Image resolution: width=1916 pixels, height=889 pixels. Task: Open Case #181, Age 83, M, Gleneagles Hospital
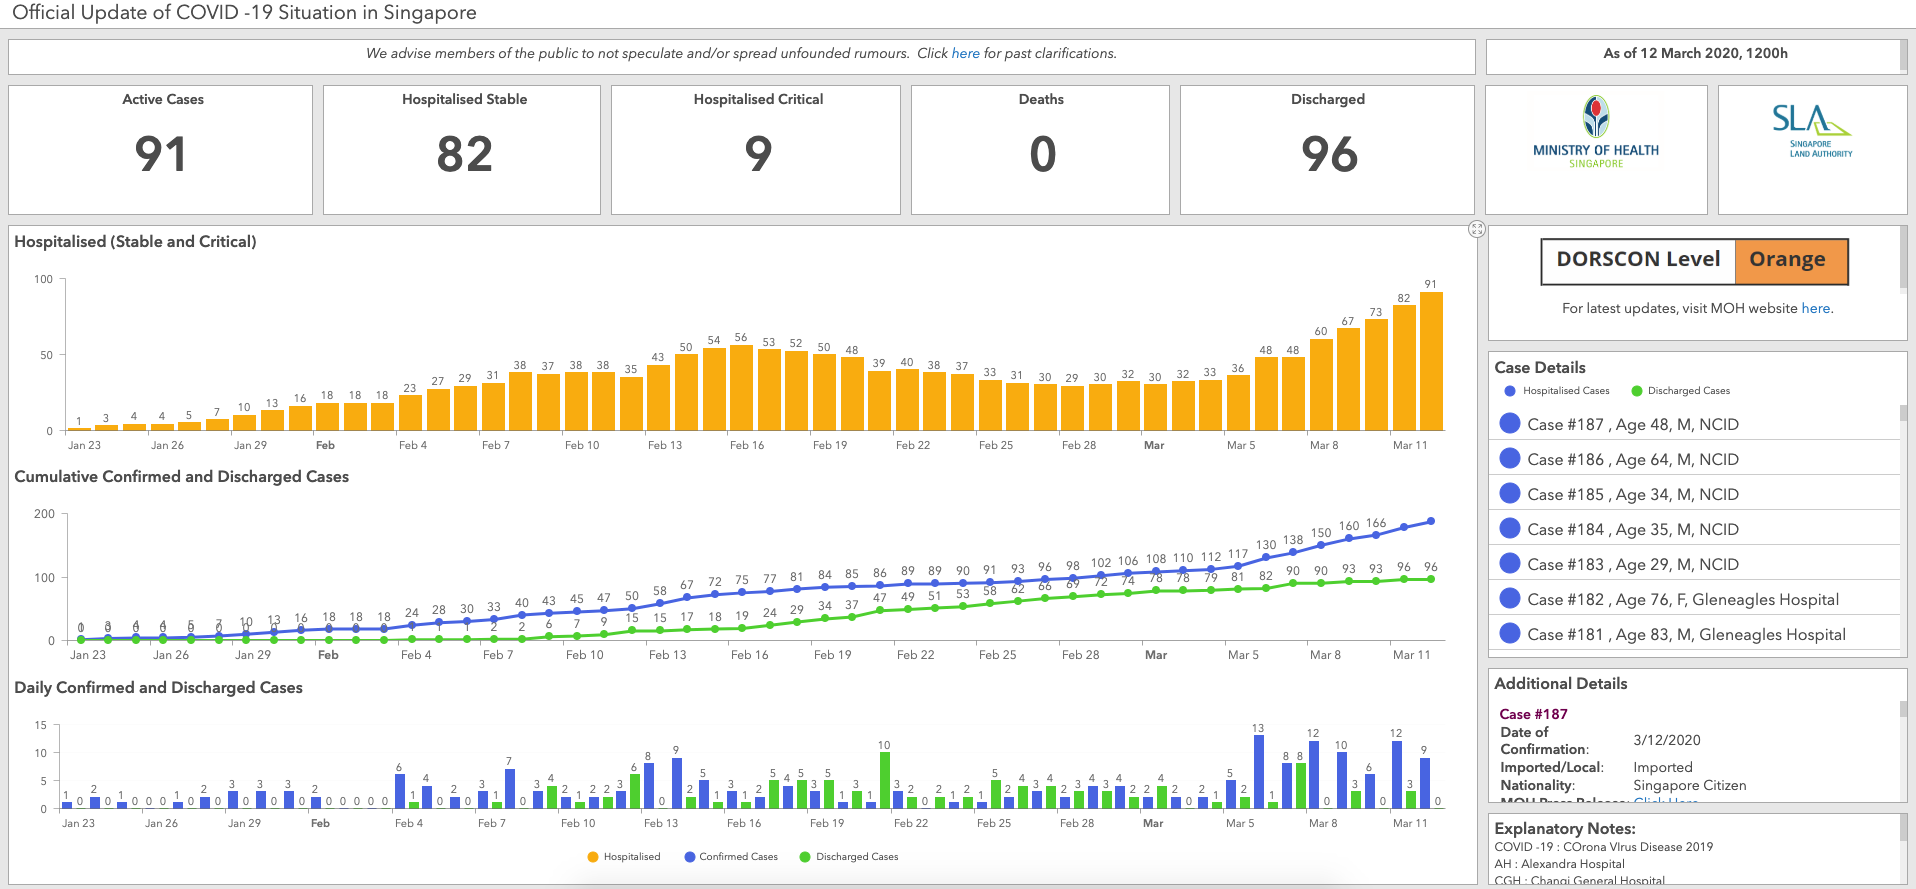pyautogui.click(x=1695, y=634)
